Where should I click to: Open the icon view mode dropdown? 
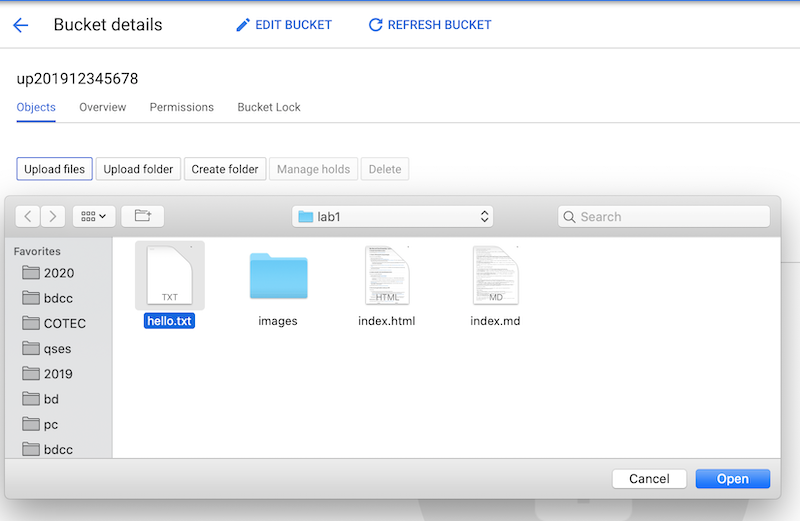[94, 216]
